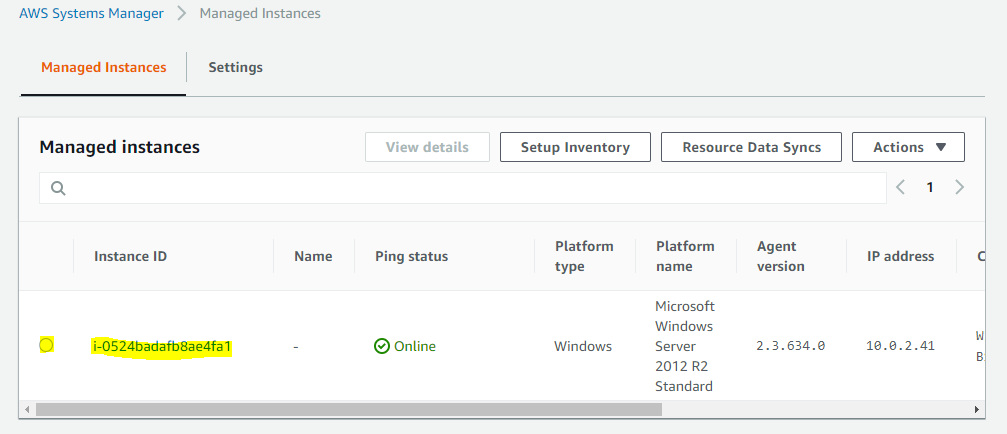This screenshot has width=1007, height=434.
Task: Click the search magnifier icon
Action: point(58,188)
